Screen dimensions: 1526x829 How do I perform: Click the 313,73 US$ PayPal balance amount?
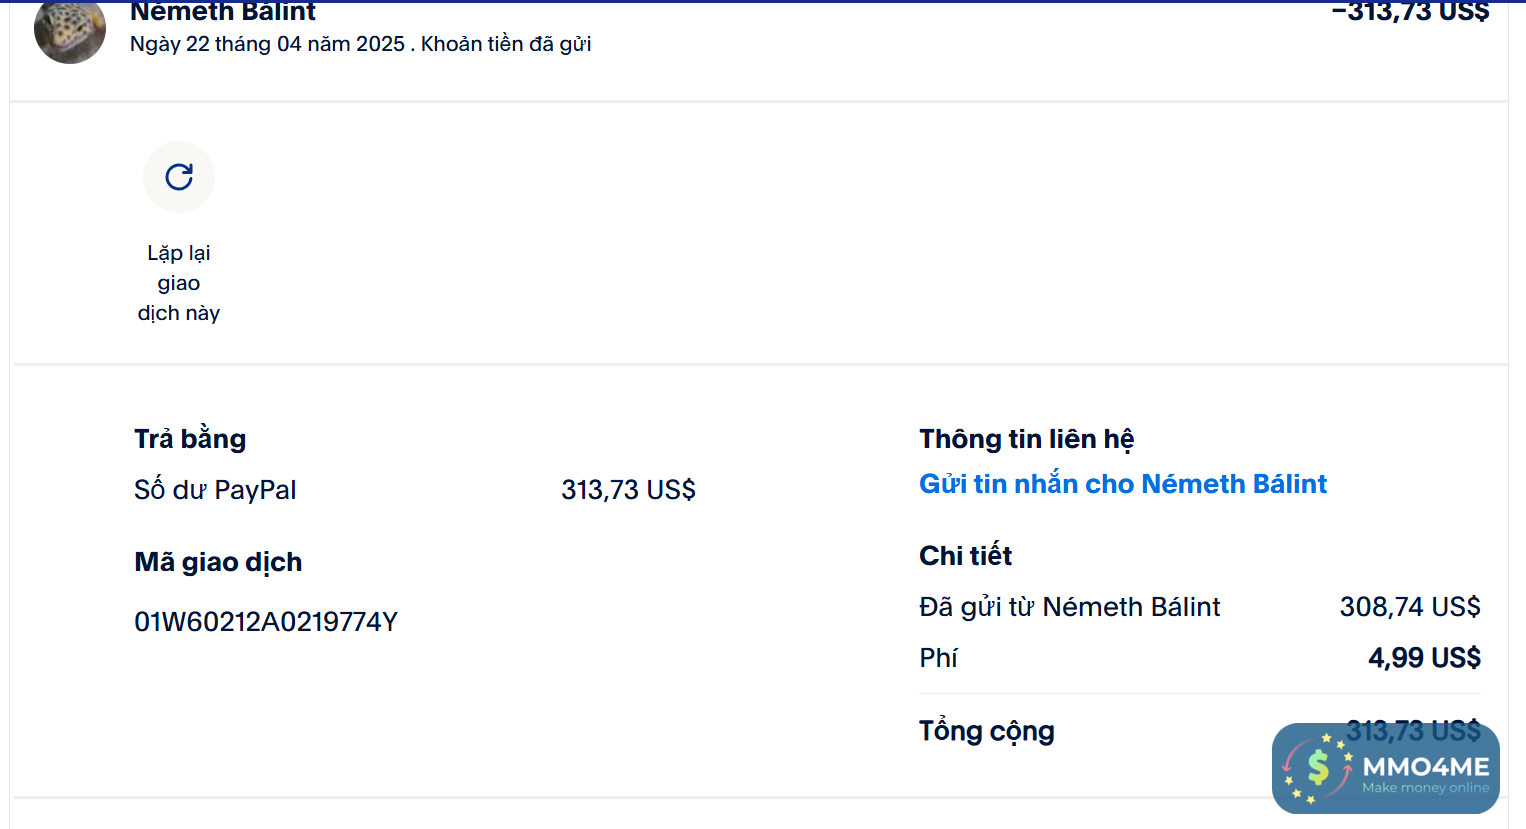pyautogui.click(x=628, y=490)
